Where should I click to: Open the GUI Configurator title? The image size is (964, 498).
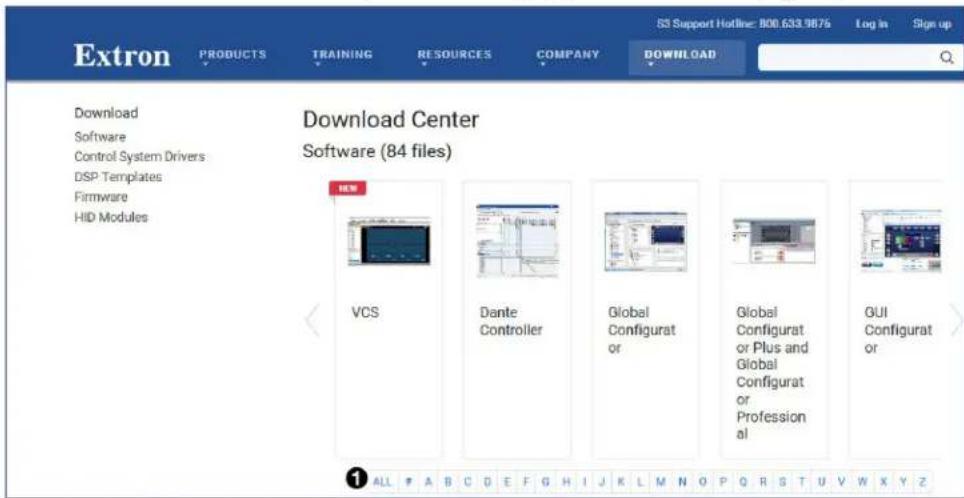[x=898, y=330]
